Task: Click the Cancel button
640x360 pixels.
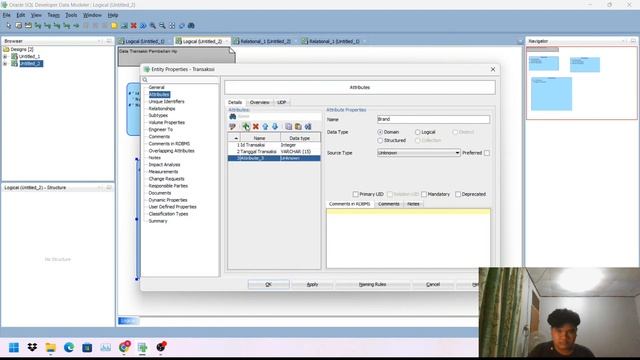Action: coord(433,284)
